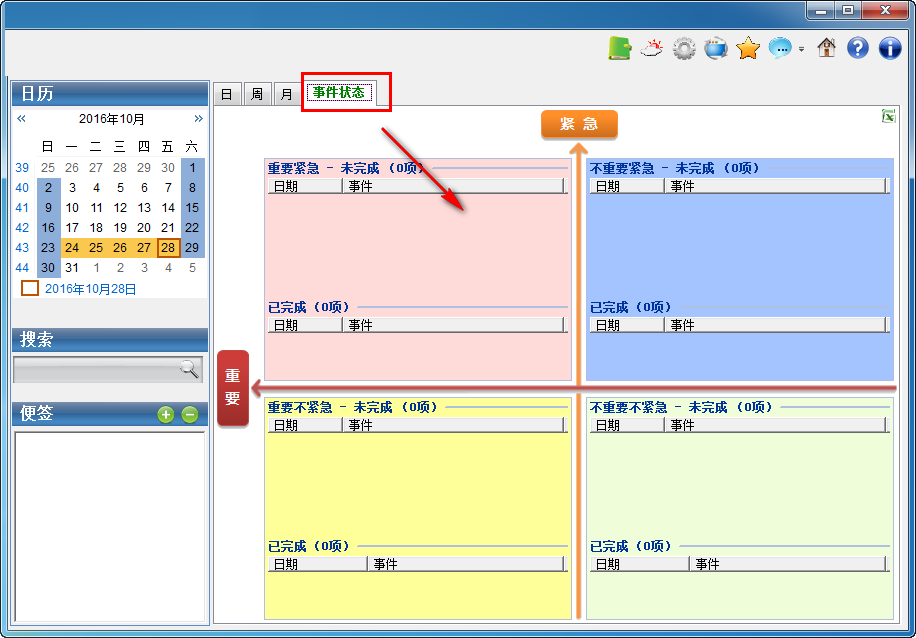
Task: Jump to today link 2016年10月28日
Action: click(91, 289)
